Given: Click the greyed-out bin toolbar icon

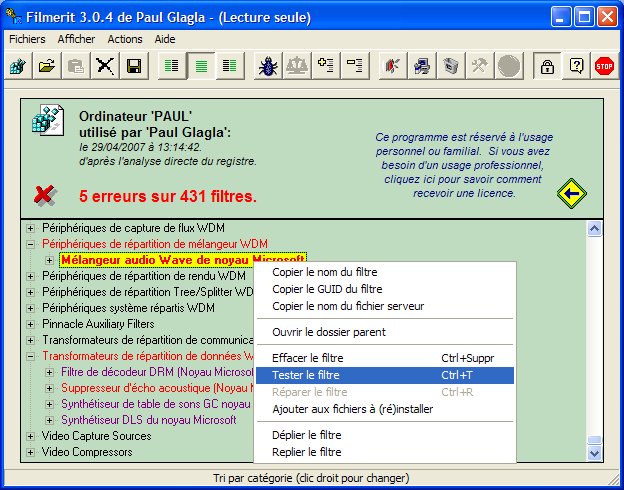Looking at the screenshot, I should 450,66.
